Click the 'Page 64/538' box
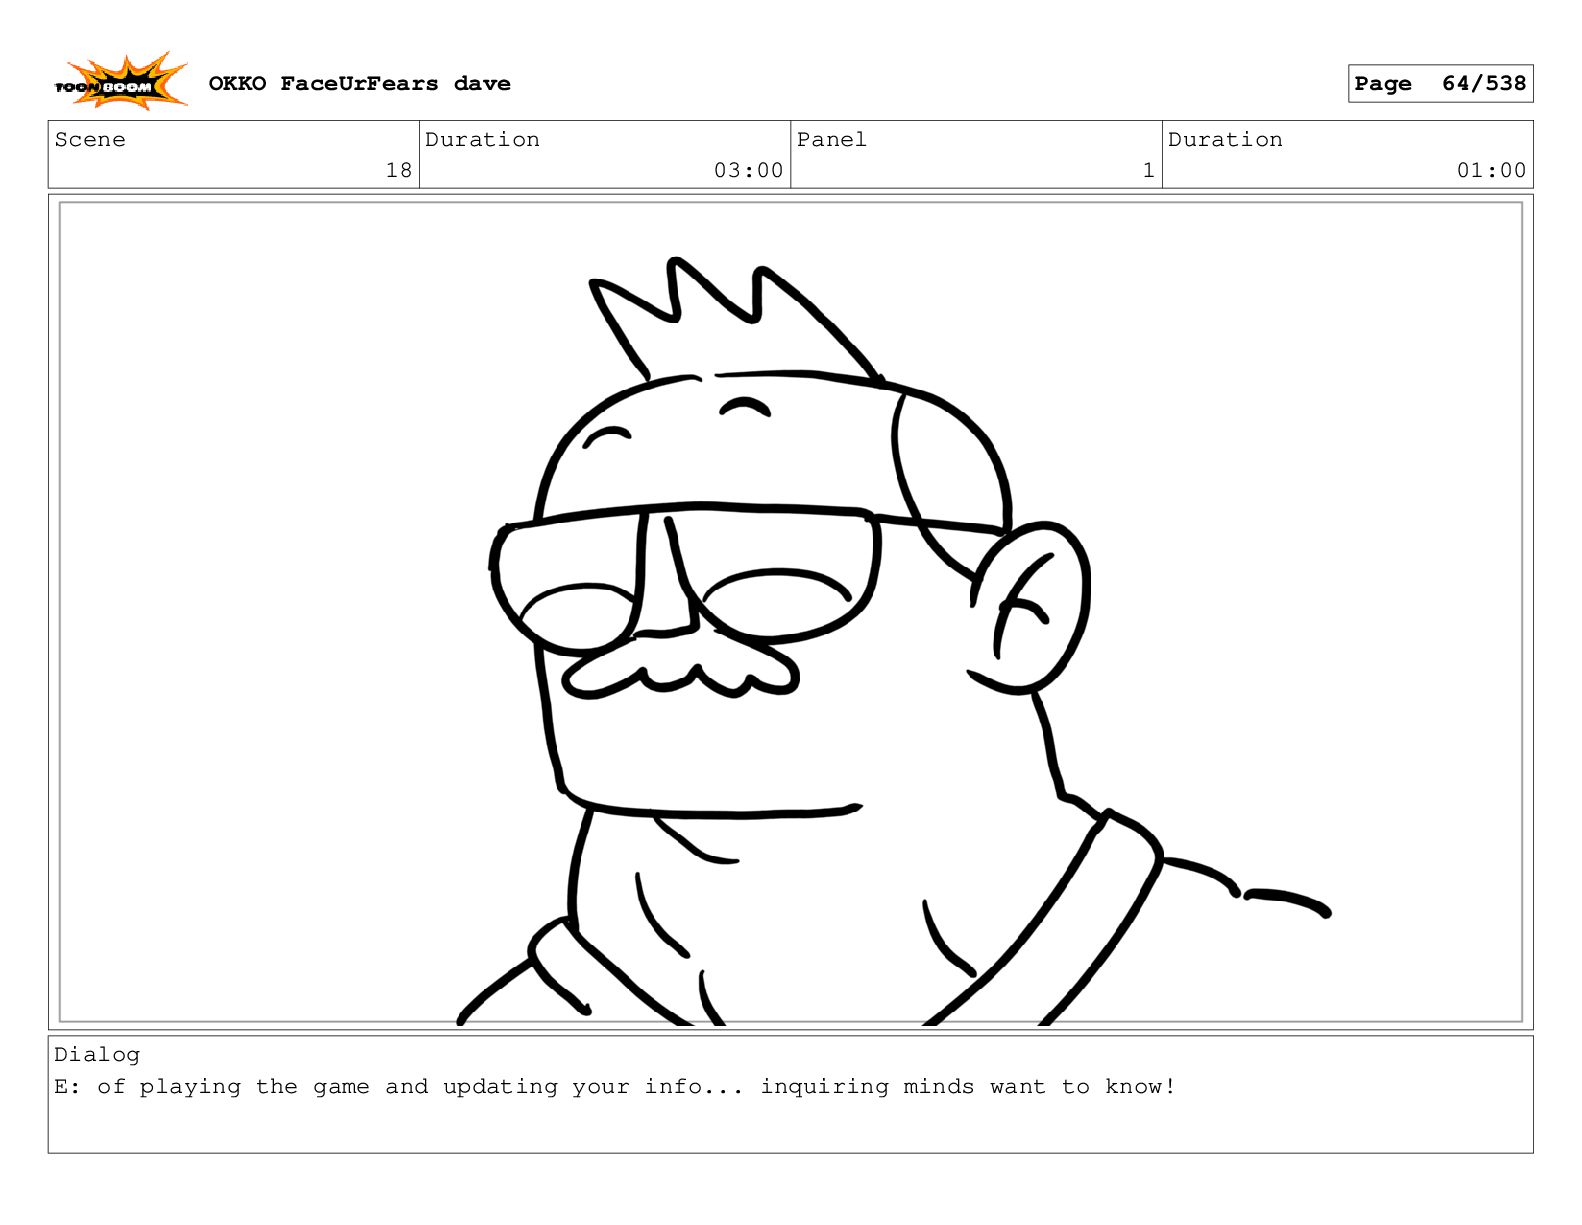 pos(1440,84)
